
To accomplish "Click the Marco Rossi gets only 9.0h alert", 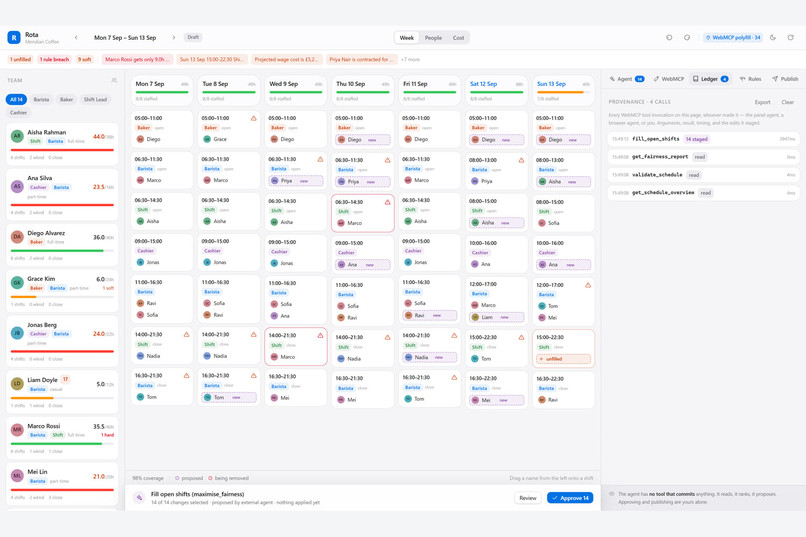I will pos(137,59).
